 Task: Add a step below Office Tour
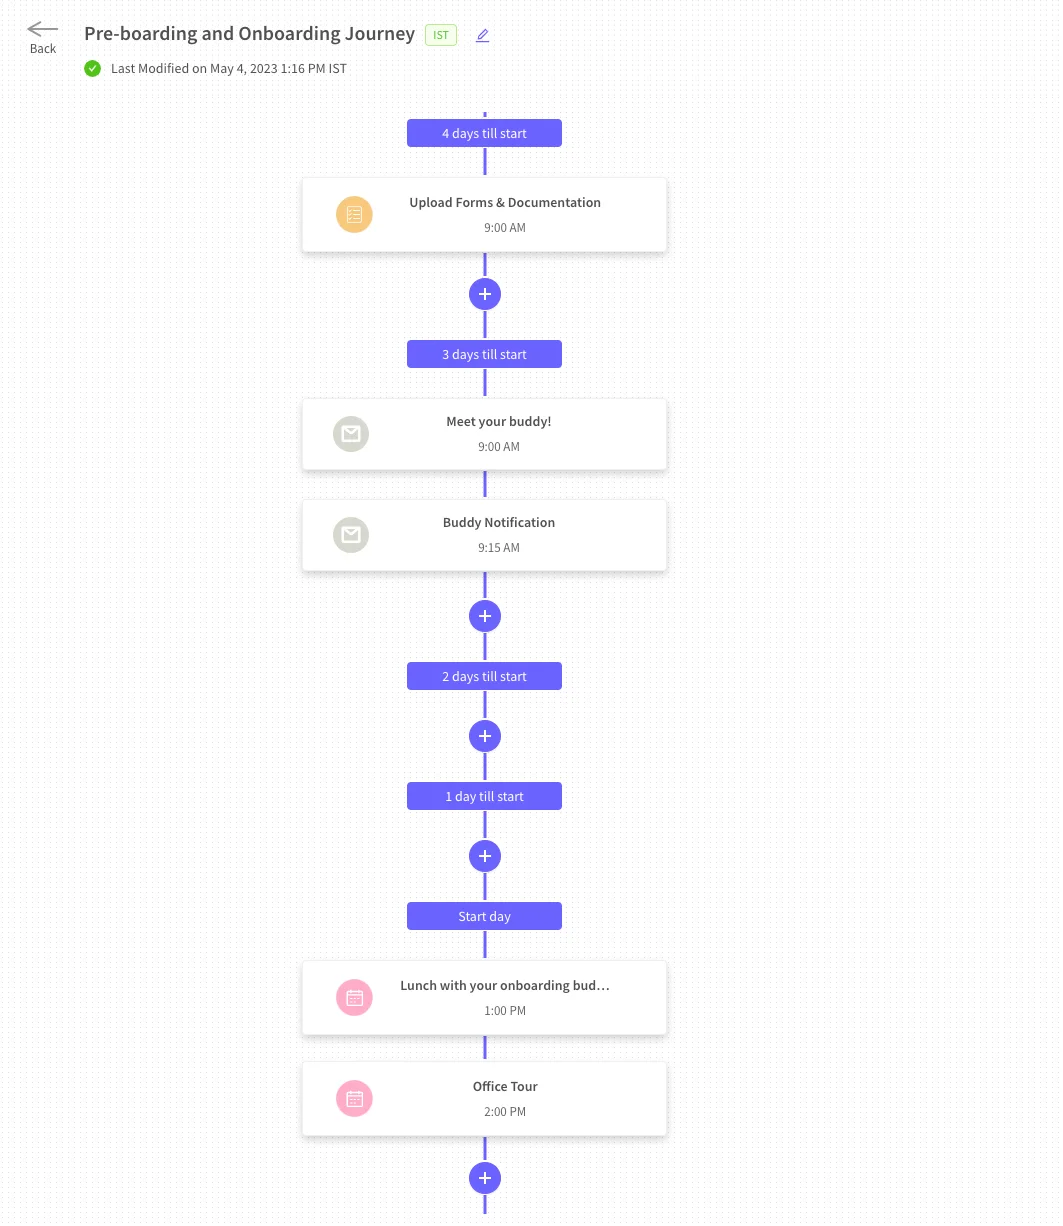[485, 1178]
